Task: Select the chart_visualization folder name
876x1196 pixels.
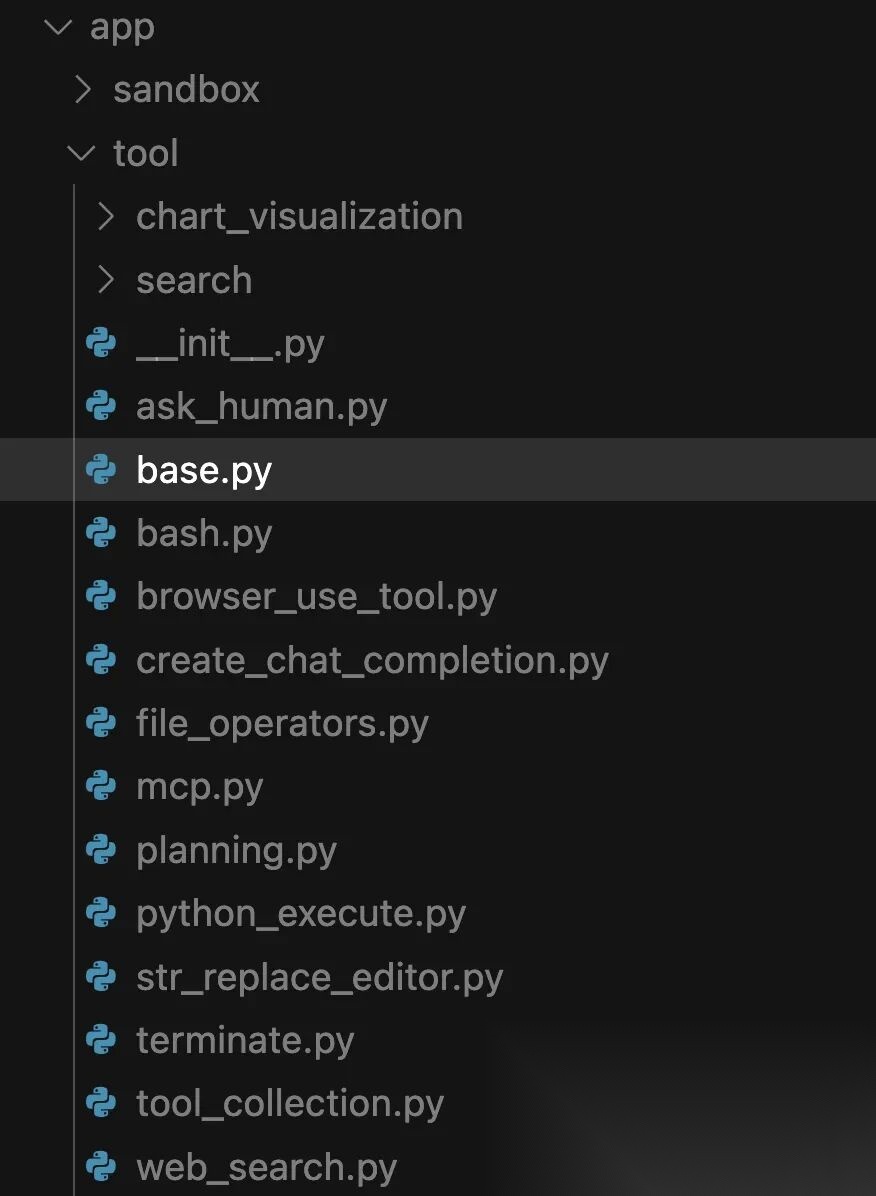Action: tap(299, 217)
